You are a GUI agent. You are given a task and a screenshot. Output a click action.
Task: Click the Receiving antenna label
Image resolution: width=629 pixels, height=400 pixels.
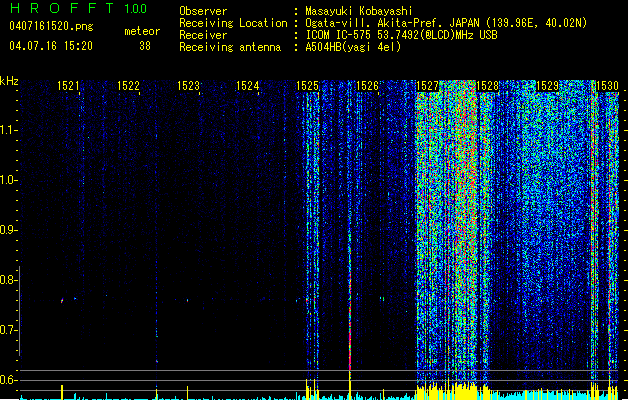coord(230,47)
